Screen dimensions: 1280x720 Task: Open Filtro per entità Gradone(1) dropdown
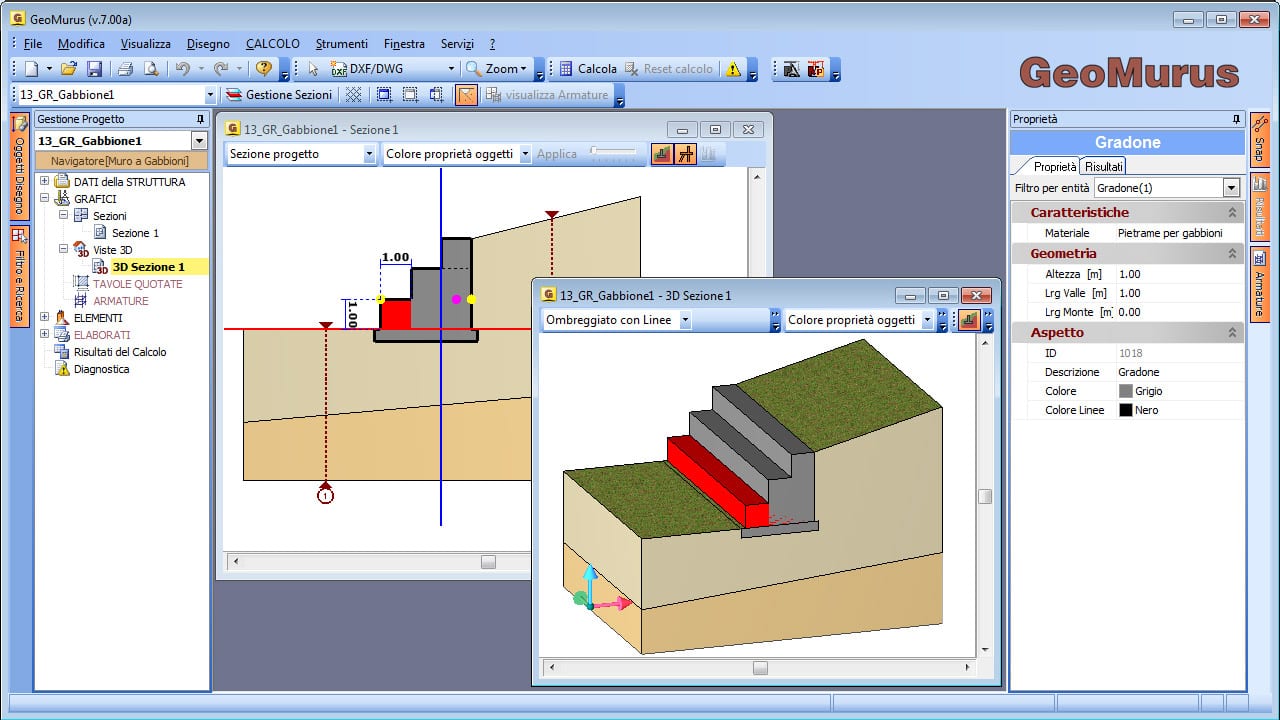[1231, 188]
